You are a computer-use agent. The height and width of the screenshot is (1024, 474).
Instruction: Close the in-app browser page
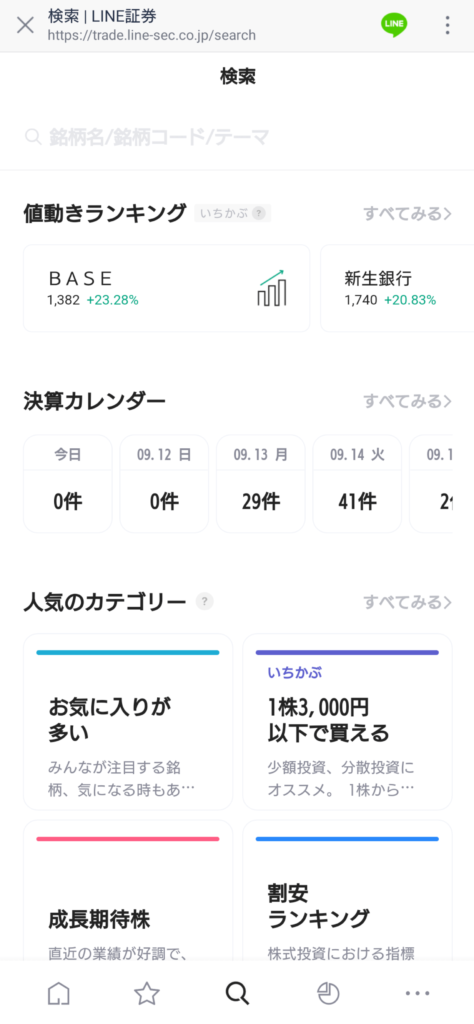(25, 25)
